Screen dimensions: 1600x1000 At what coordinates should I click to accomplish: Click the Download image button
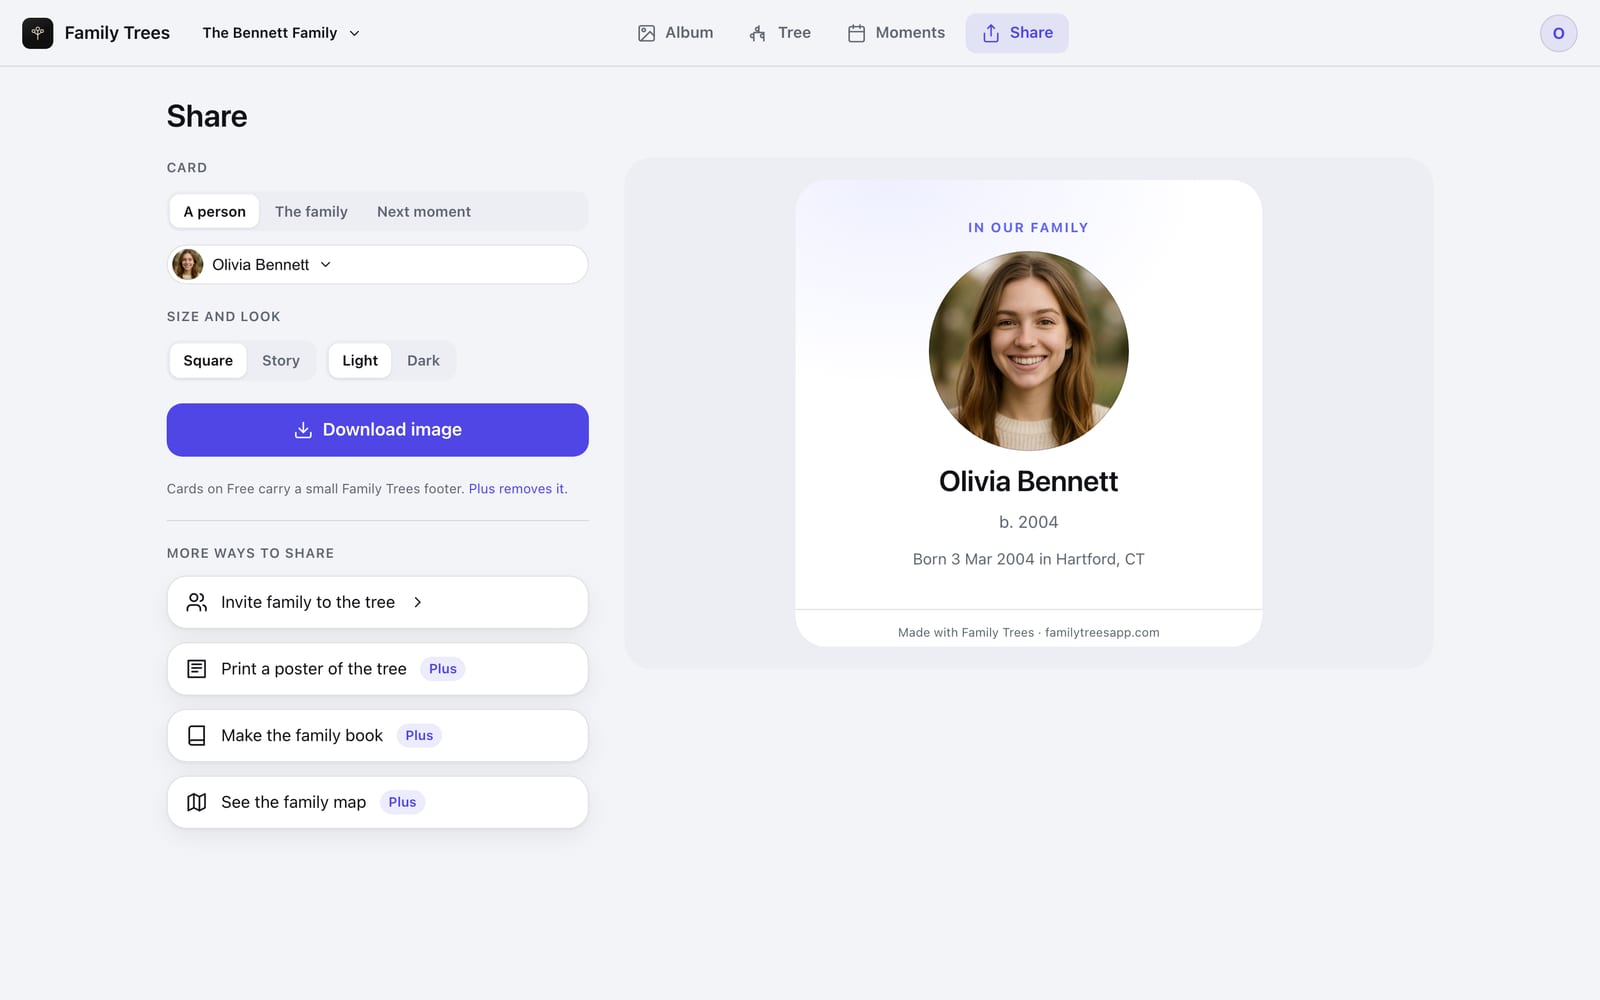pos(378,430)
